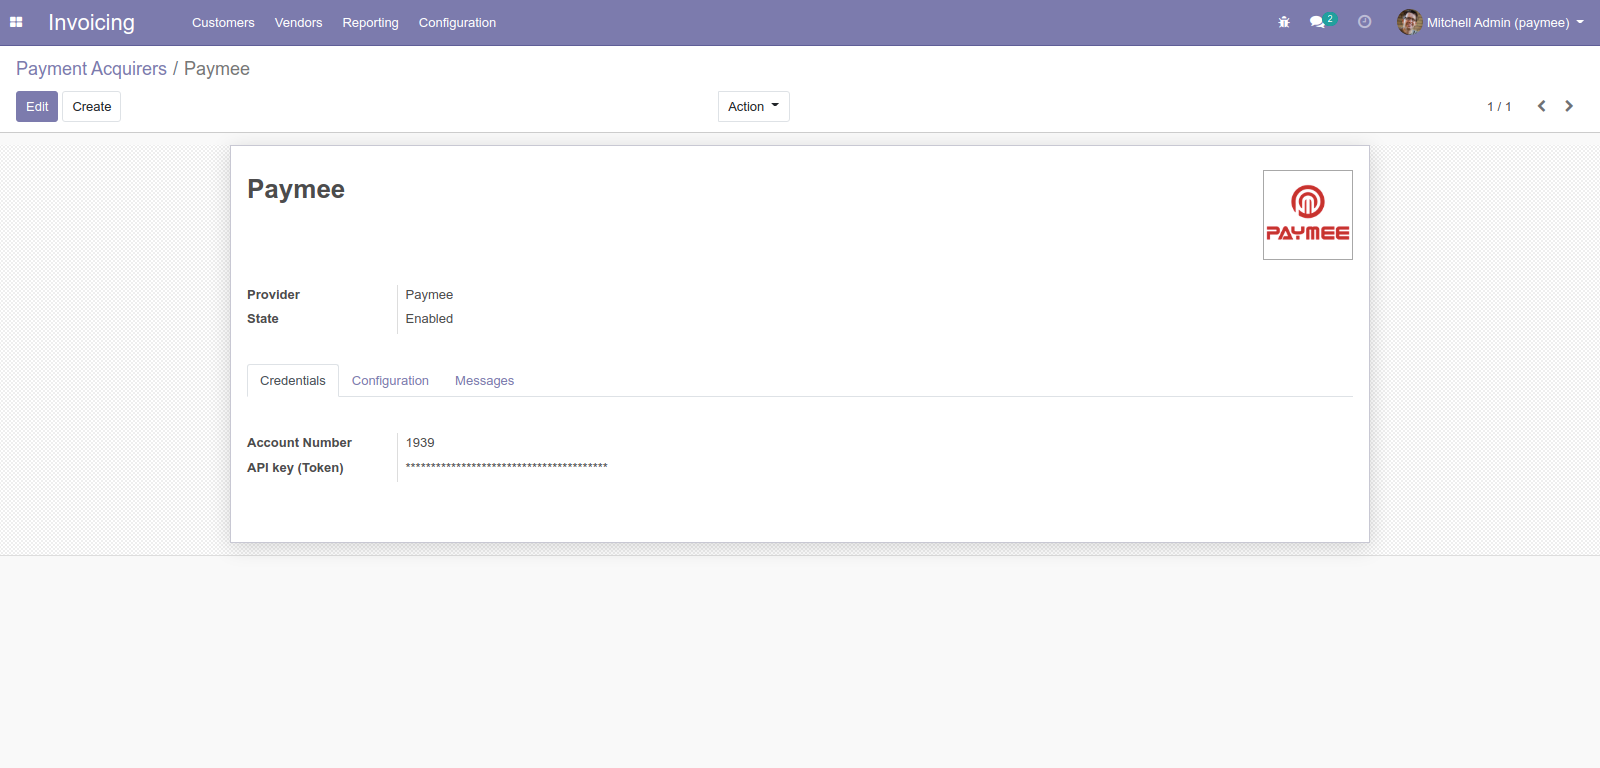The width and height of the screenshot is (1600, 768).
Task: Open the Vendors menu
Action: click(298, 22)
